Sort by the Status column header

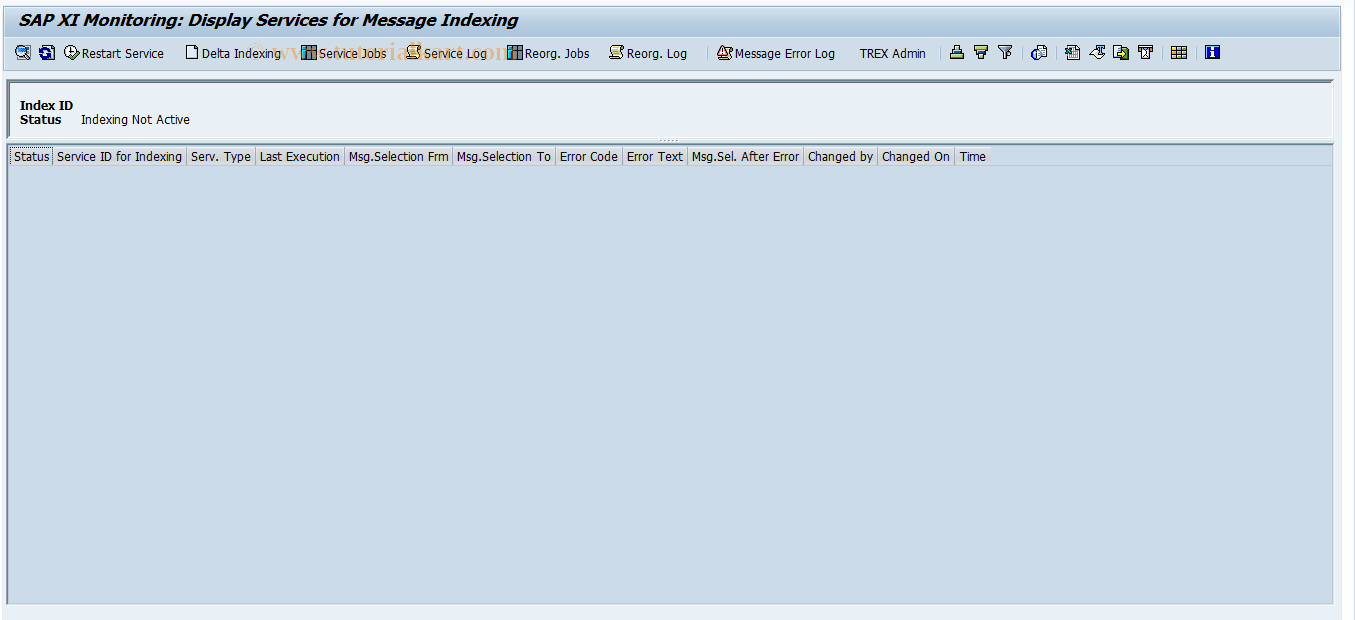[31, 156]
